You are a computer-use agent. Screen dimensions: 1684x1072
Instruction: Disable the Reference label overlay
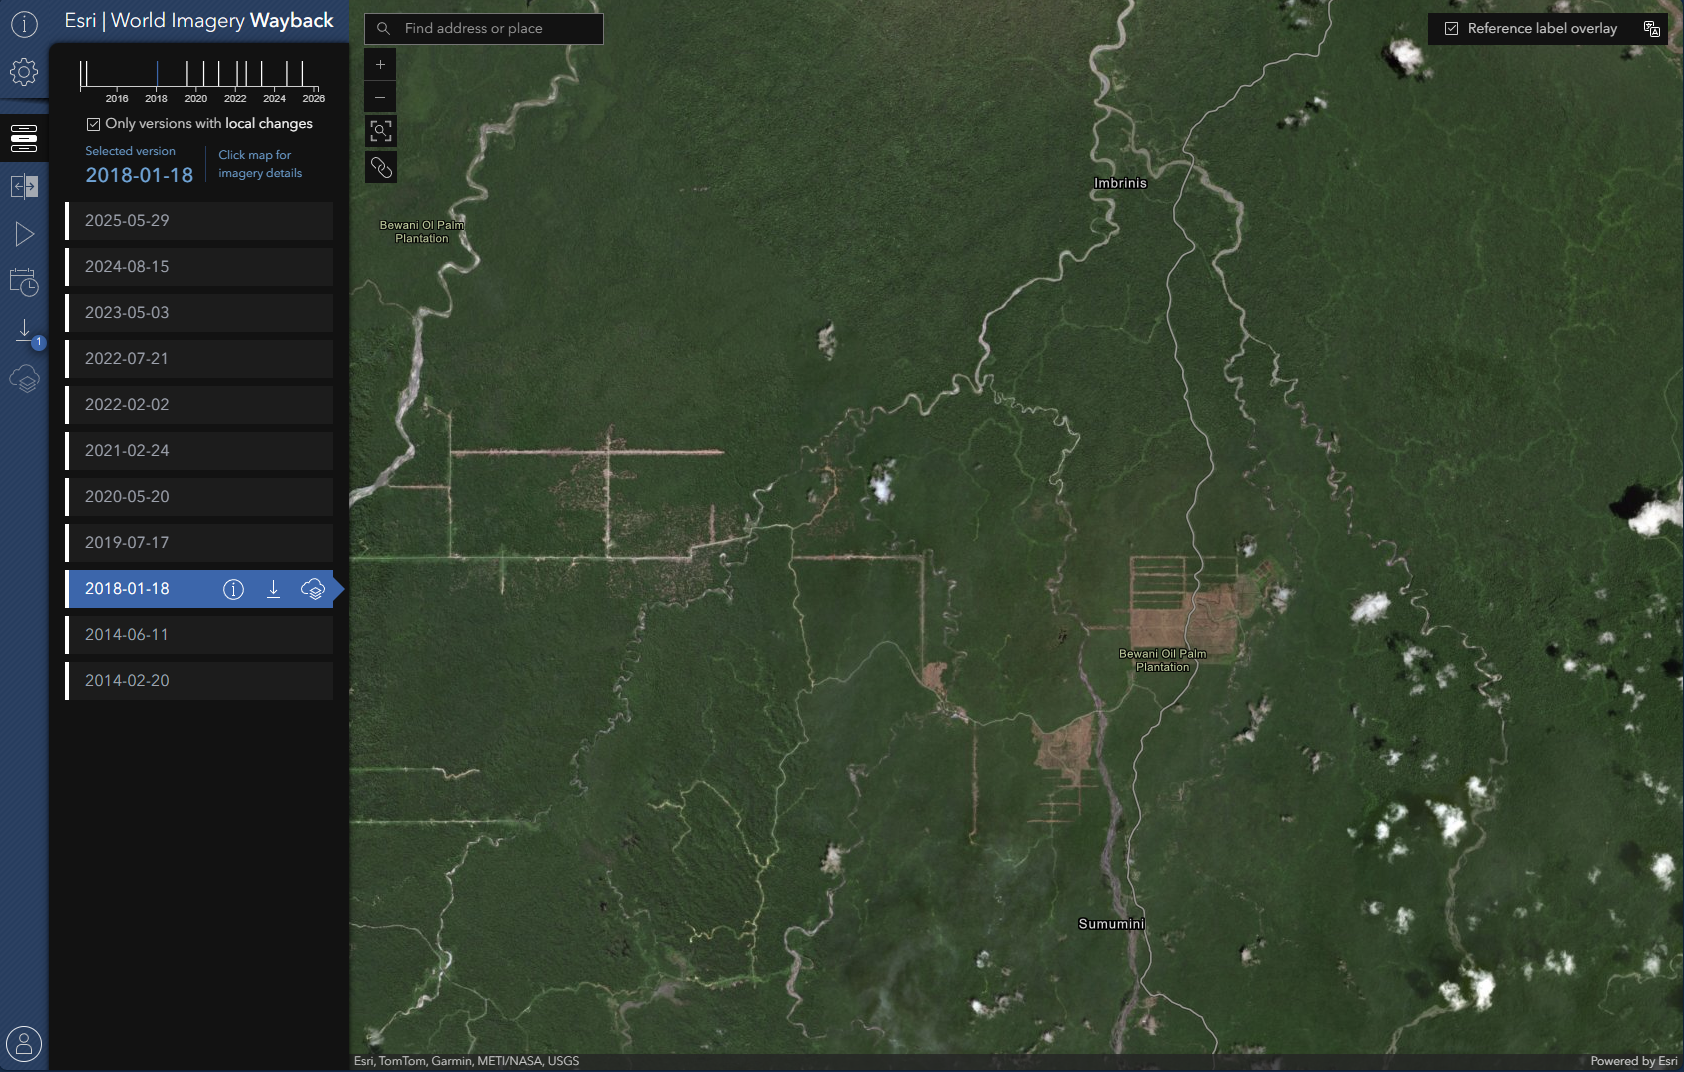1453,28
